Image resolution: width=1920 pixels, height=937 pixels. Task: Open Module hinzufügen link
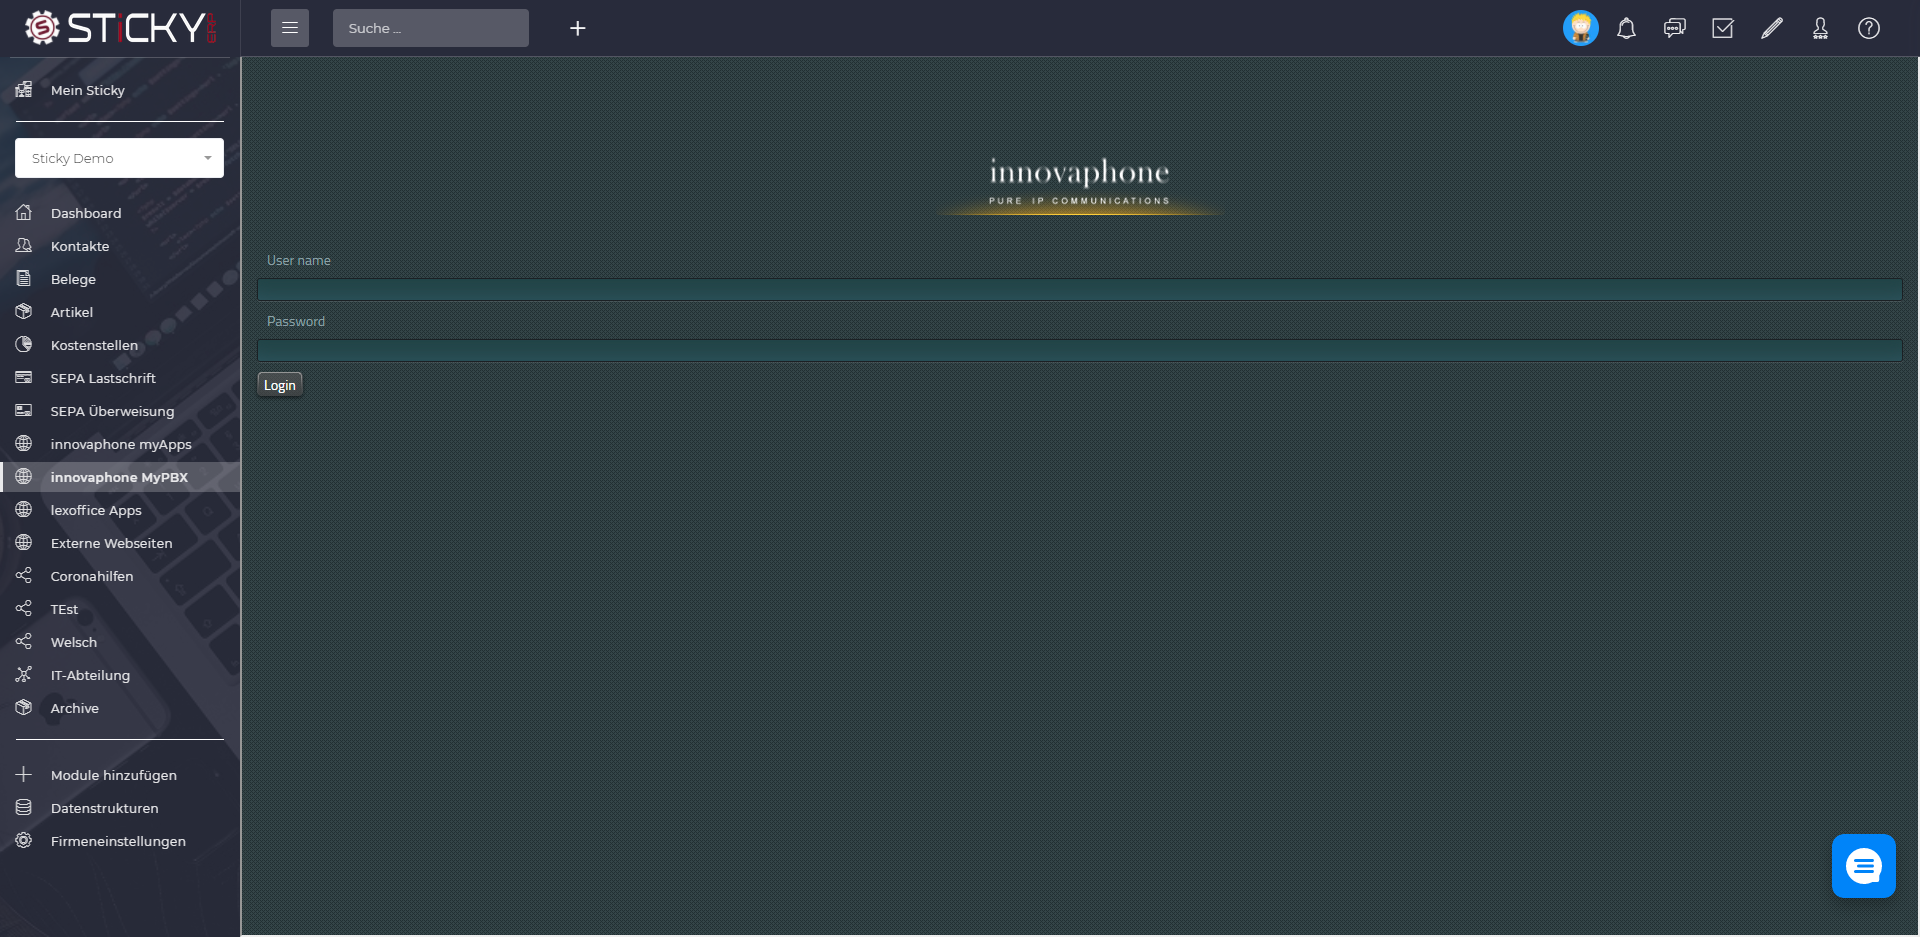(x=120, y=775)
